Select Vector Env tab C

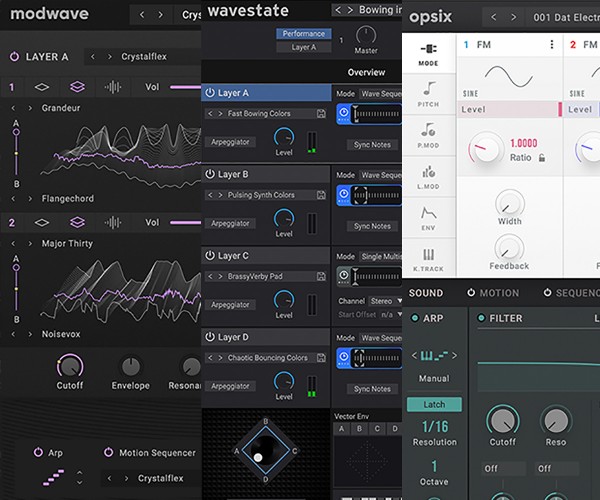pos(377,429)
